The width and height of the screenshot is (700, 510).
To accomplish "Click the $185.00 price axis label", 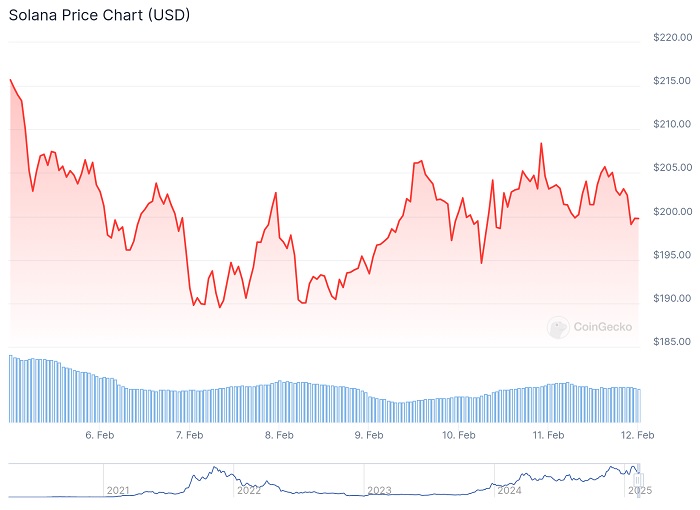I will point(672,342).
